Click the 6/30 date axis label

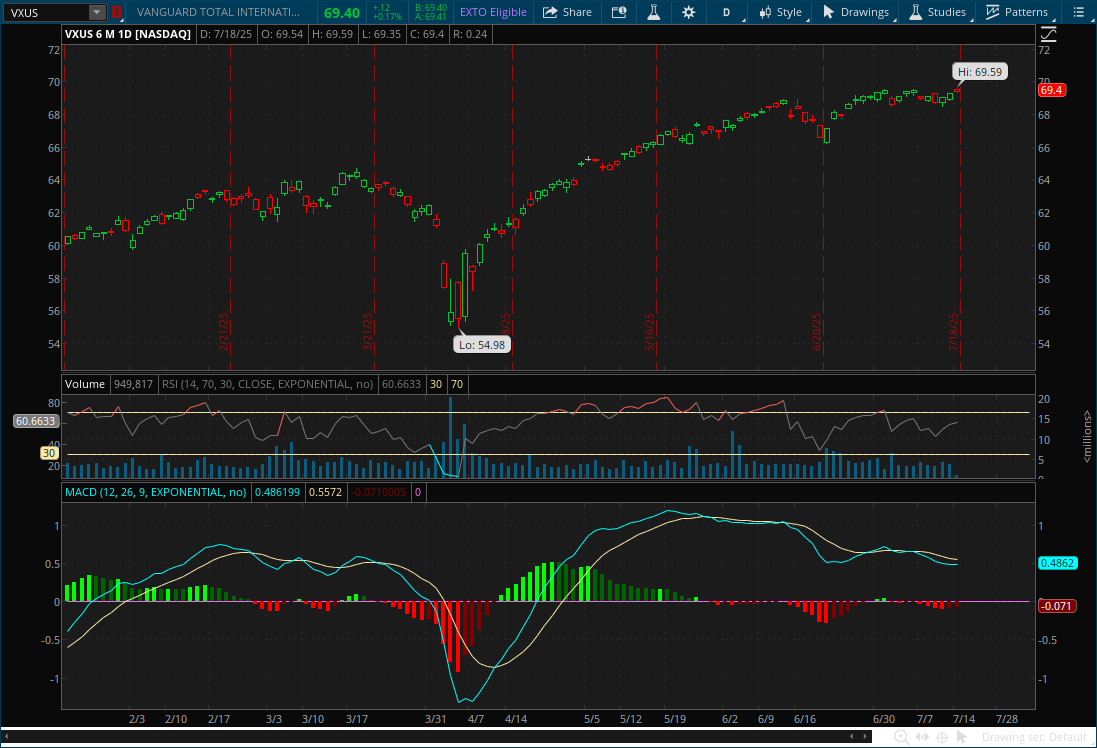884,719
